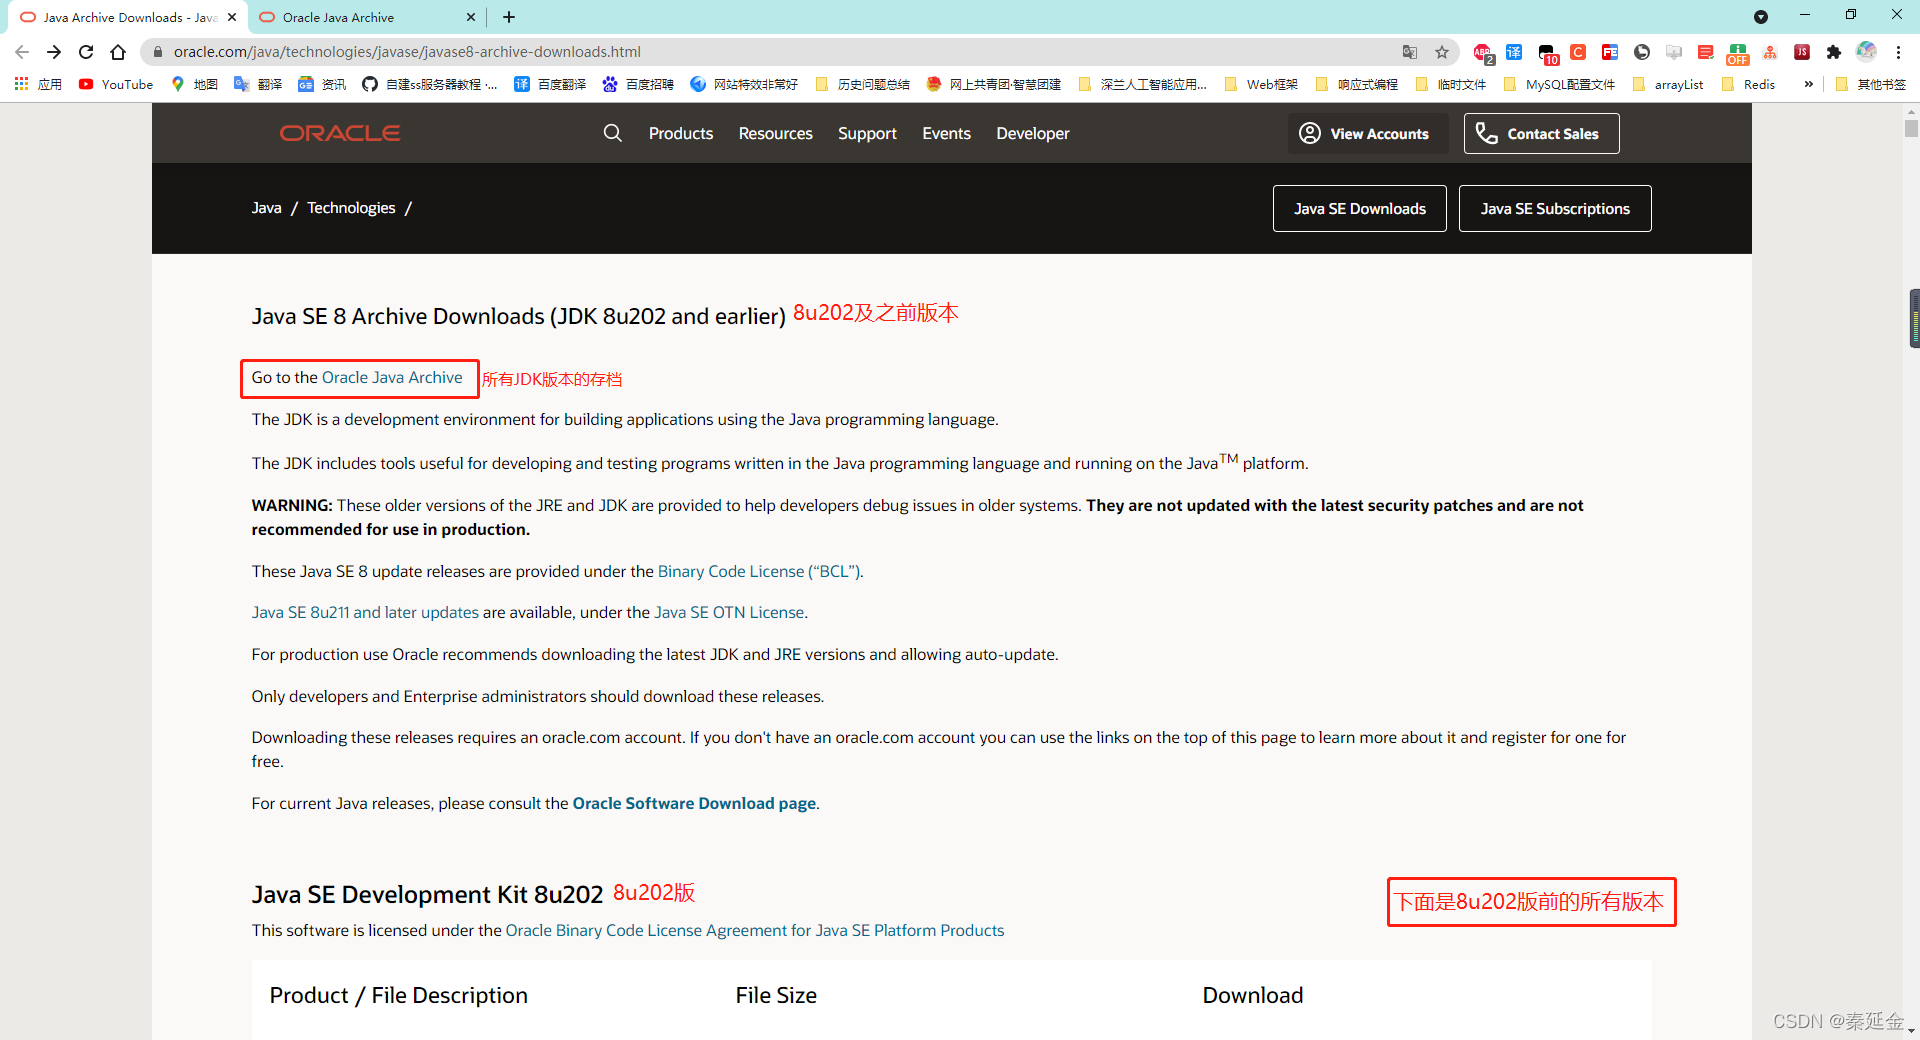Reload the current page
The height and width of the screenshot is (1040, 1920).
click(x=86, y=52)
